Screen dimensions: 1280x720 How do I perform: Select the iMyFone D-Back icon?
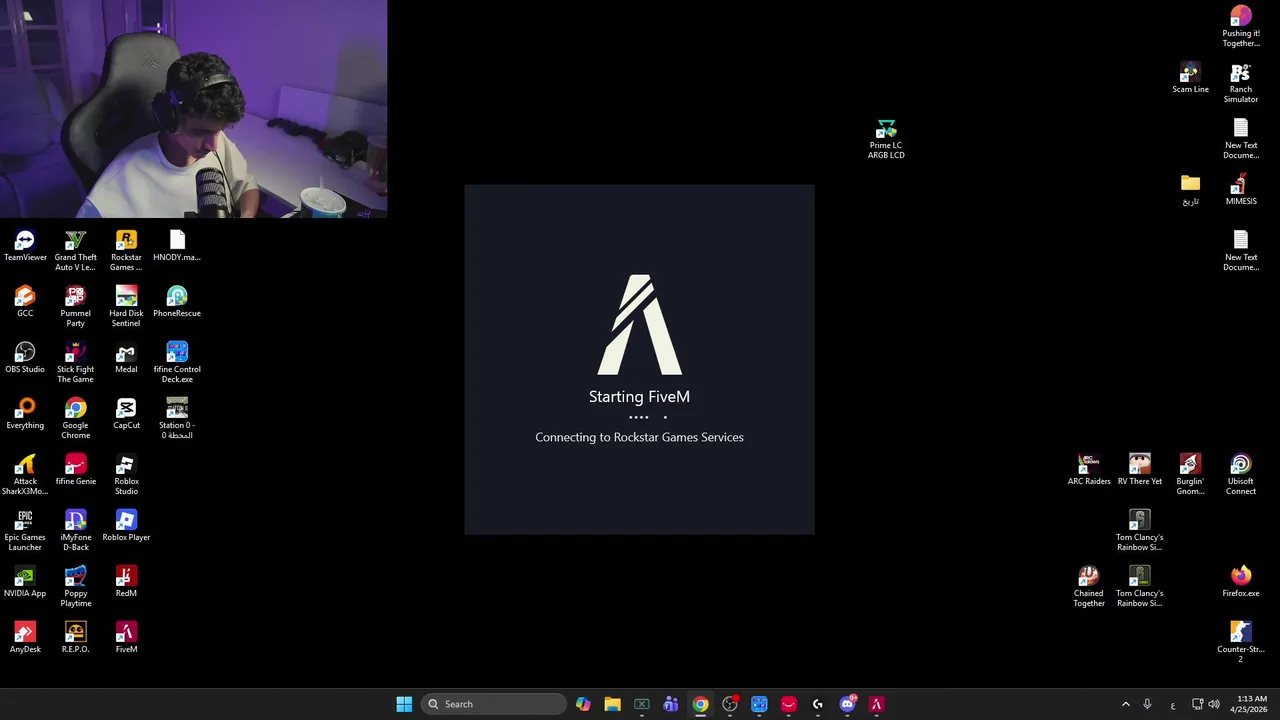pos(75,530)
